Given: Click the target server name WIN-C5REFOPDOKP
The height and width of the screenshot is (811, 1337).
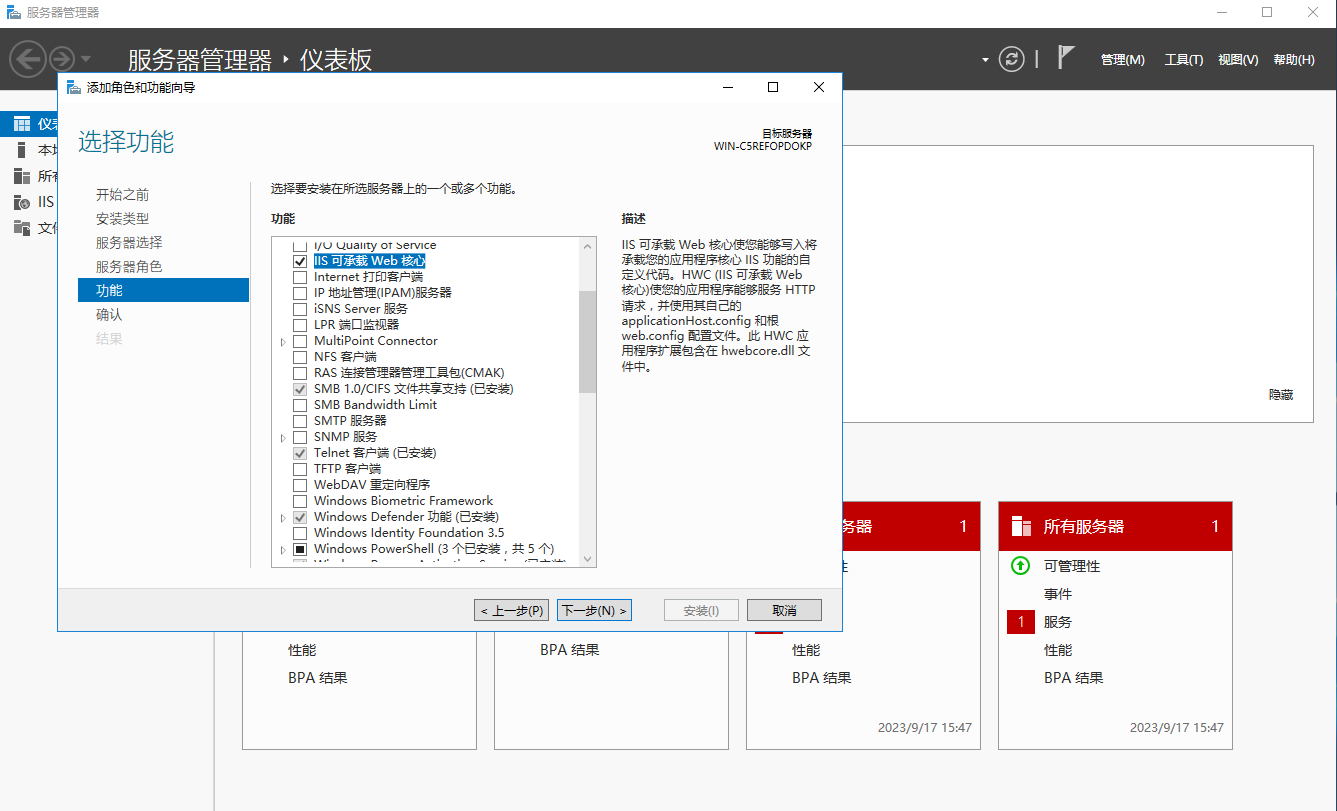Looking at the screenshot, I should pyautogui.click(x=763, y=146).
